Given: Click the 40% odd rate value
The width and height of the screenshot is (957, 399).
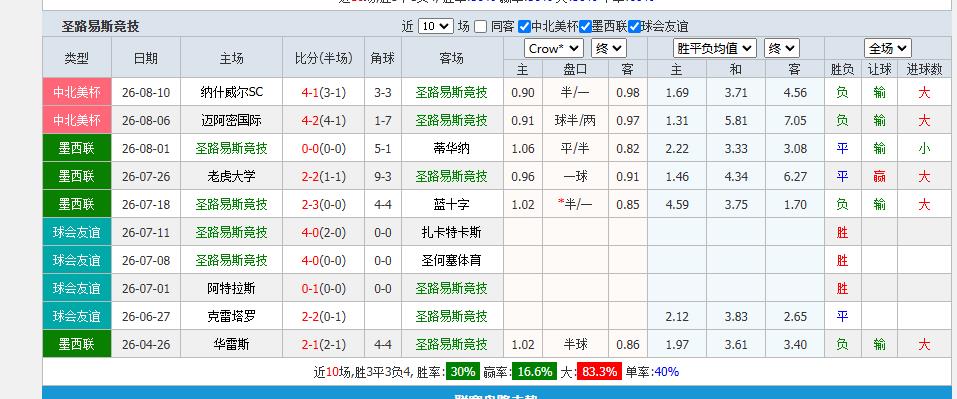Looking at the screenshot, I should [x=666, y=372].
